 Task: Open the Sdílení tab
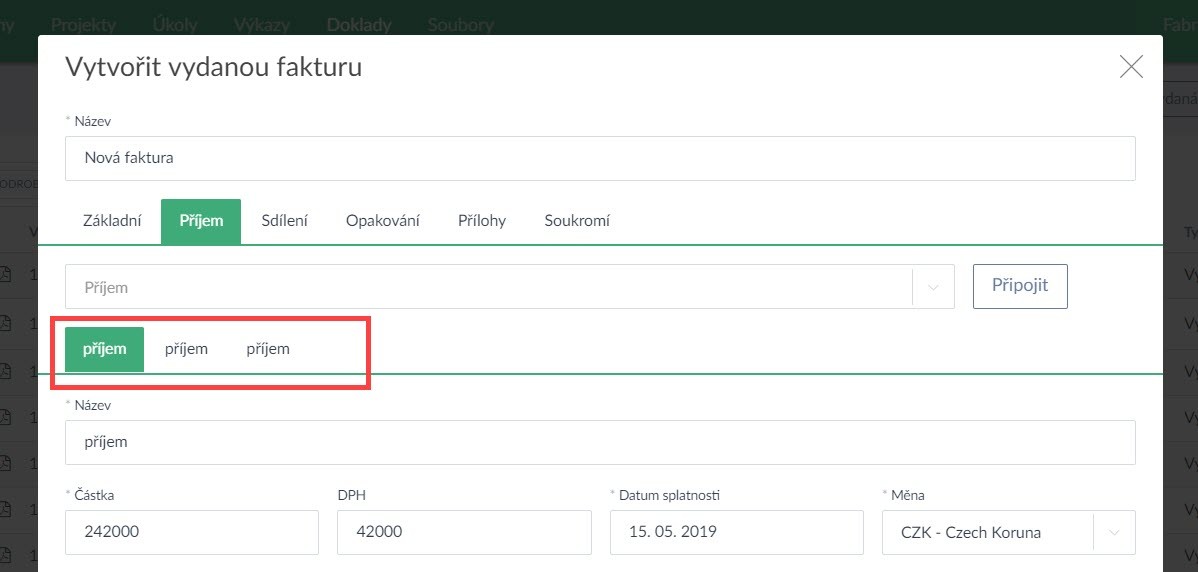(284, 221)
